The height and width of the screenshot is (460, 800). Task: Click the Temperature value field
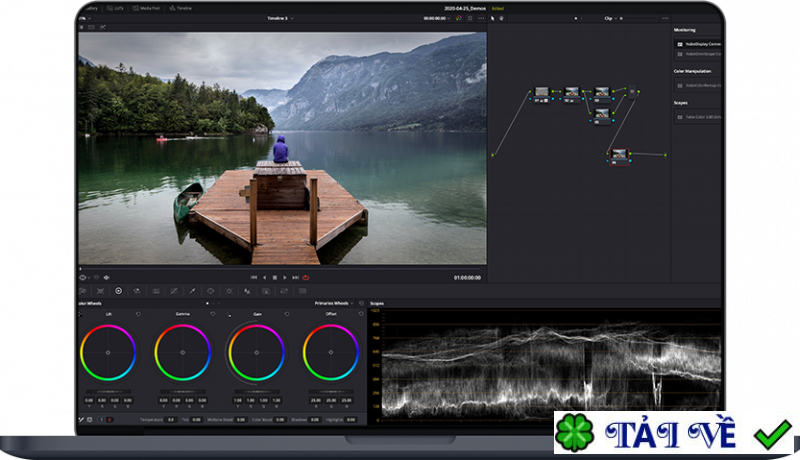[x=171, y=420]
